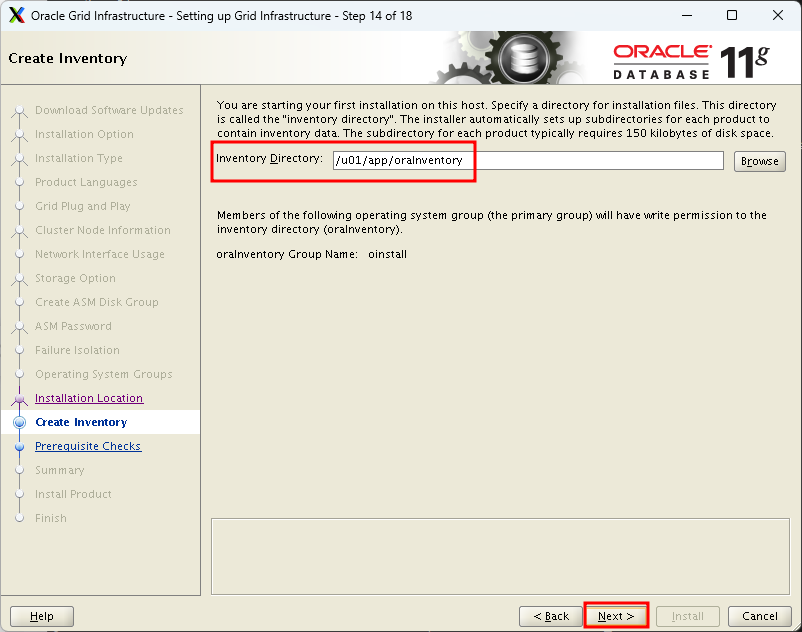The image size is (802, 632).
Task: Click the Product Languages step
Action: (86, 182)
